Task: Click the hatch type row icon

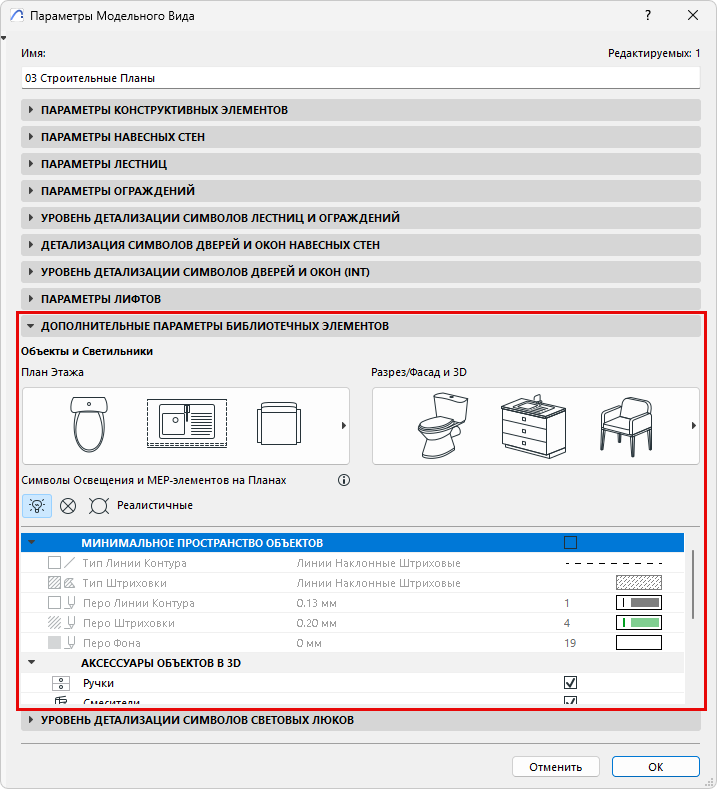Action: pyautogui.click(x=62, y=583)
